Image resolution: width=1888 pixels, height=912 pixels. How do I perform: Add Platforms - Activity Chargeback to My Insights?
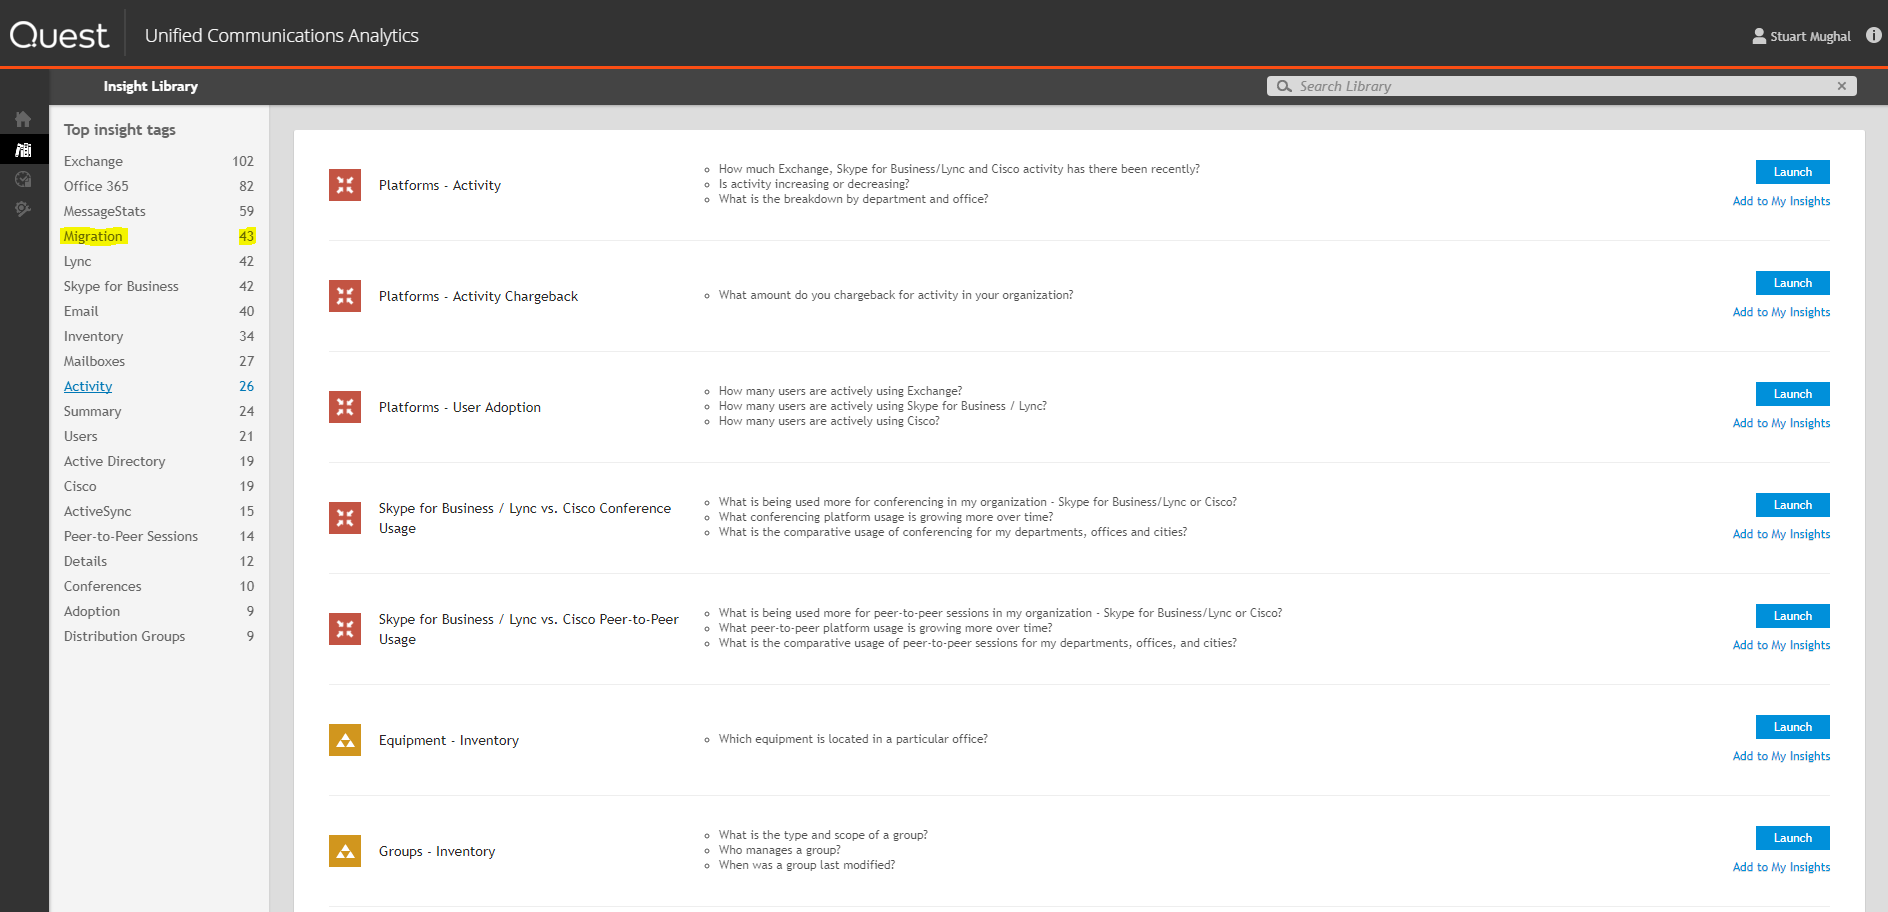(1781, 312)
